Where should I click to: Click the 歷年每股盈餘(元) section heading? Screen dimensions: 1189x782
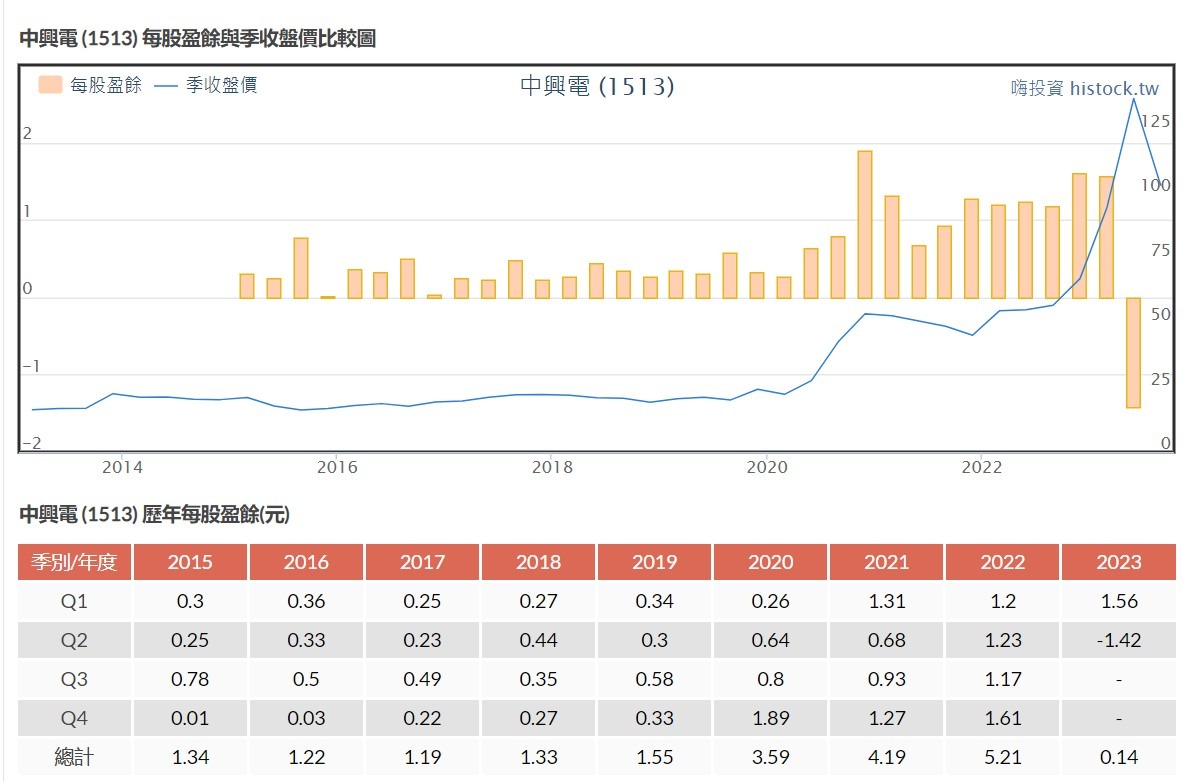click(154, 515)
